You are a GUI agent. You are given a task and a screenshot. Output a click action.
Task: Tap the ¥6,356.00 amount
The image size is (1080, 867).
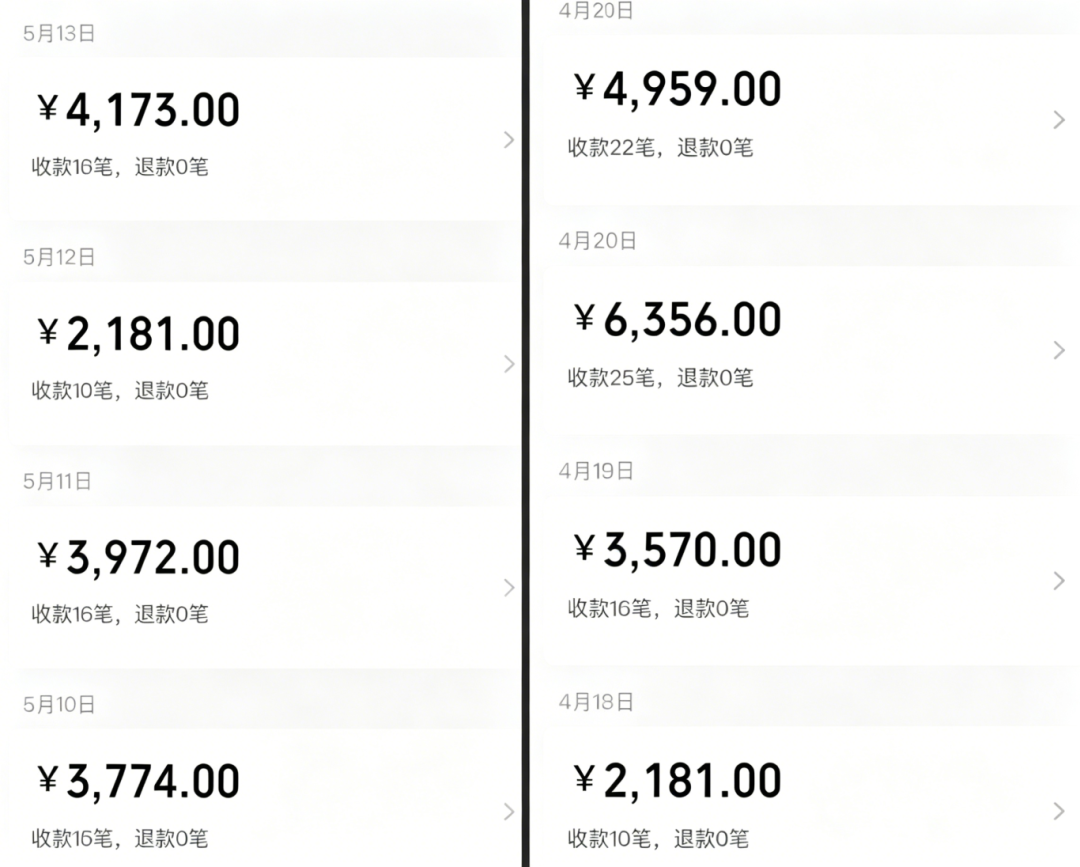[x=678, y=320]
